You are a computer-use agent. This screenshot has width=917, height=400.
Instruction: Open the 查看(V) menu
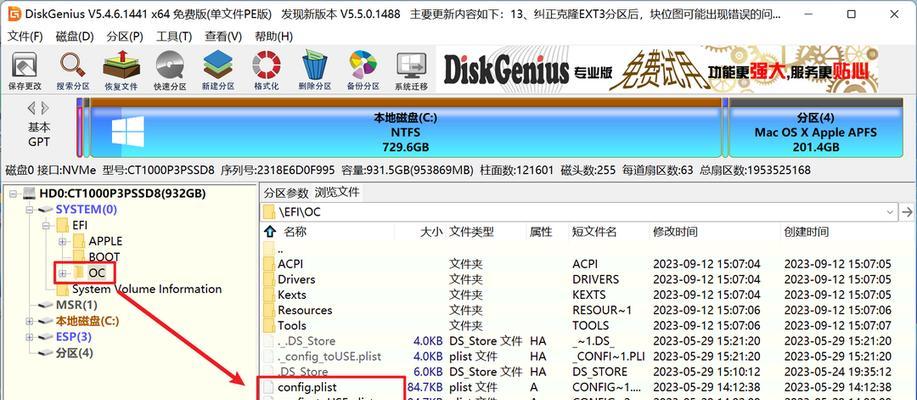click(x=223, y=36)
